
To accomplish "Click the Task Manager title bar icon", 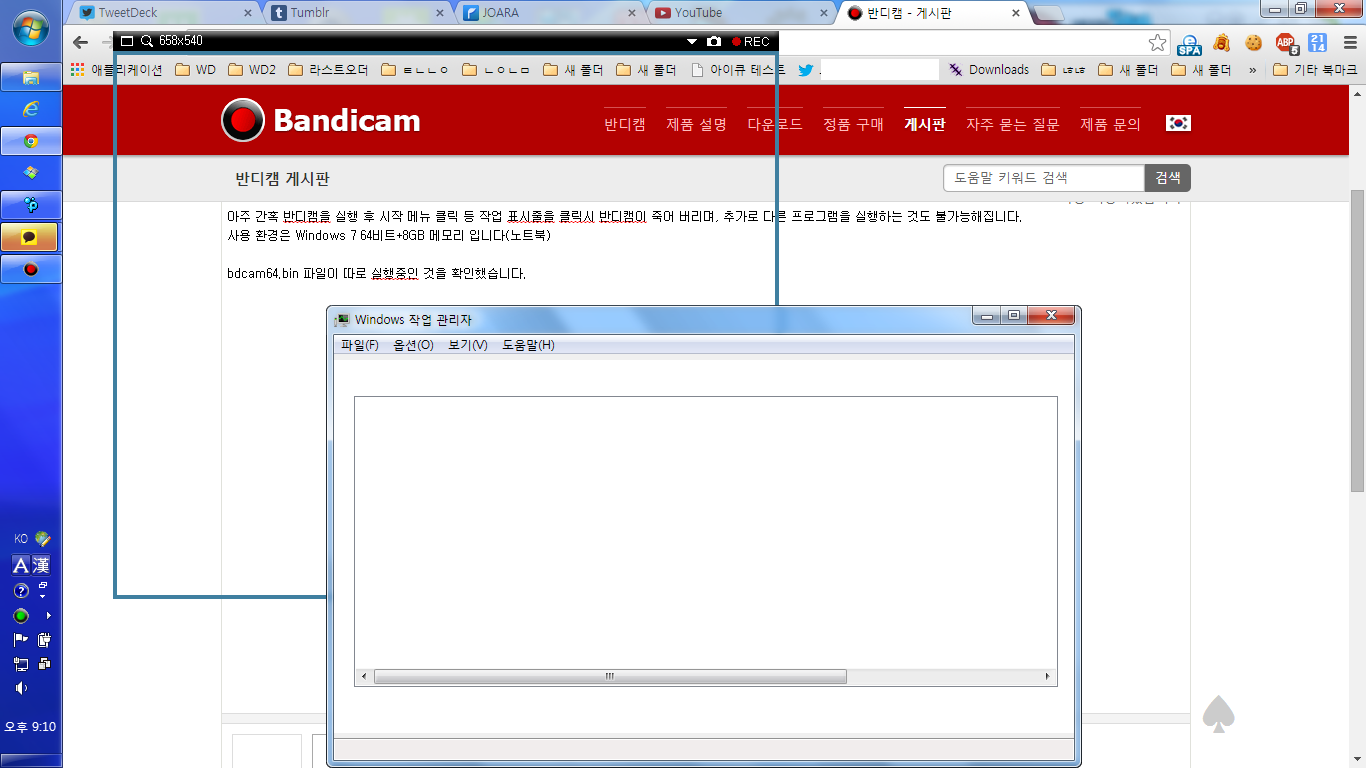I will click(x=343, y=320).
